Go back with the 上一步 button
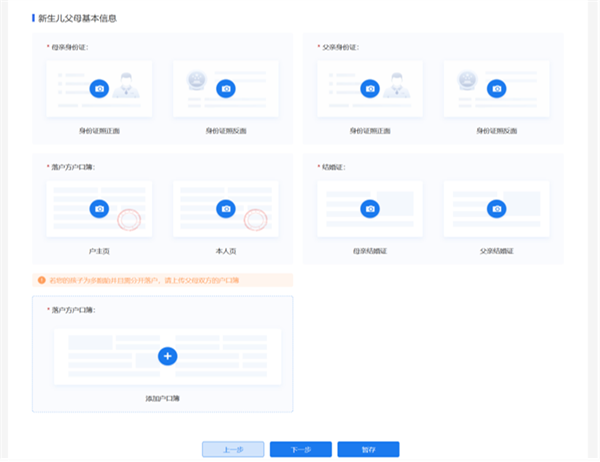The width and height of the screenshot is (600, 462). (x=233, y=449)
